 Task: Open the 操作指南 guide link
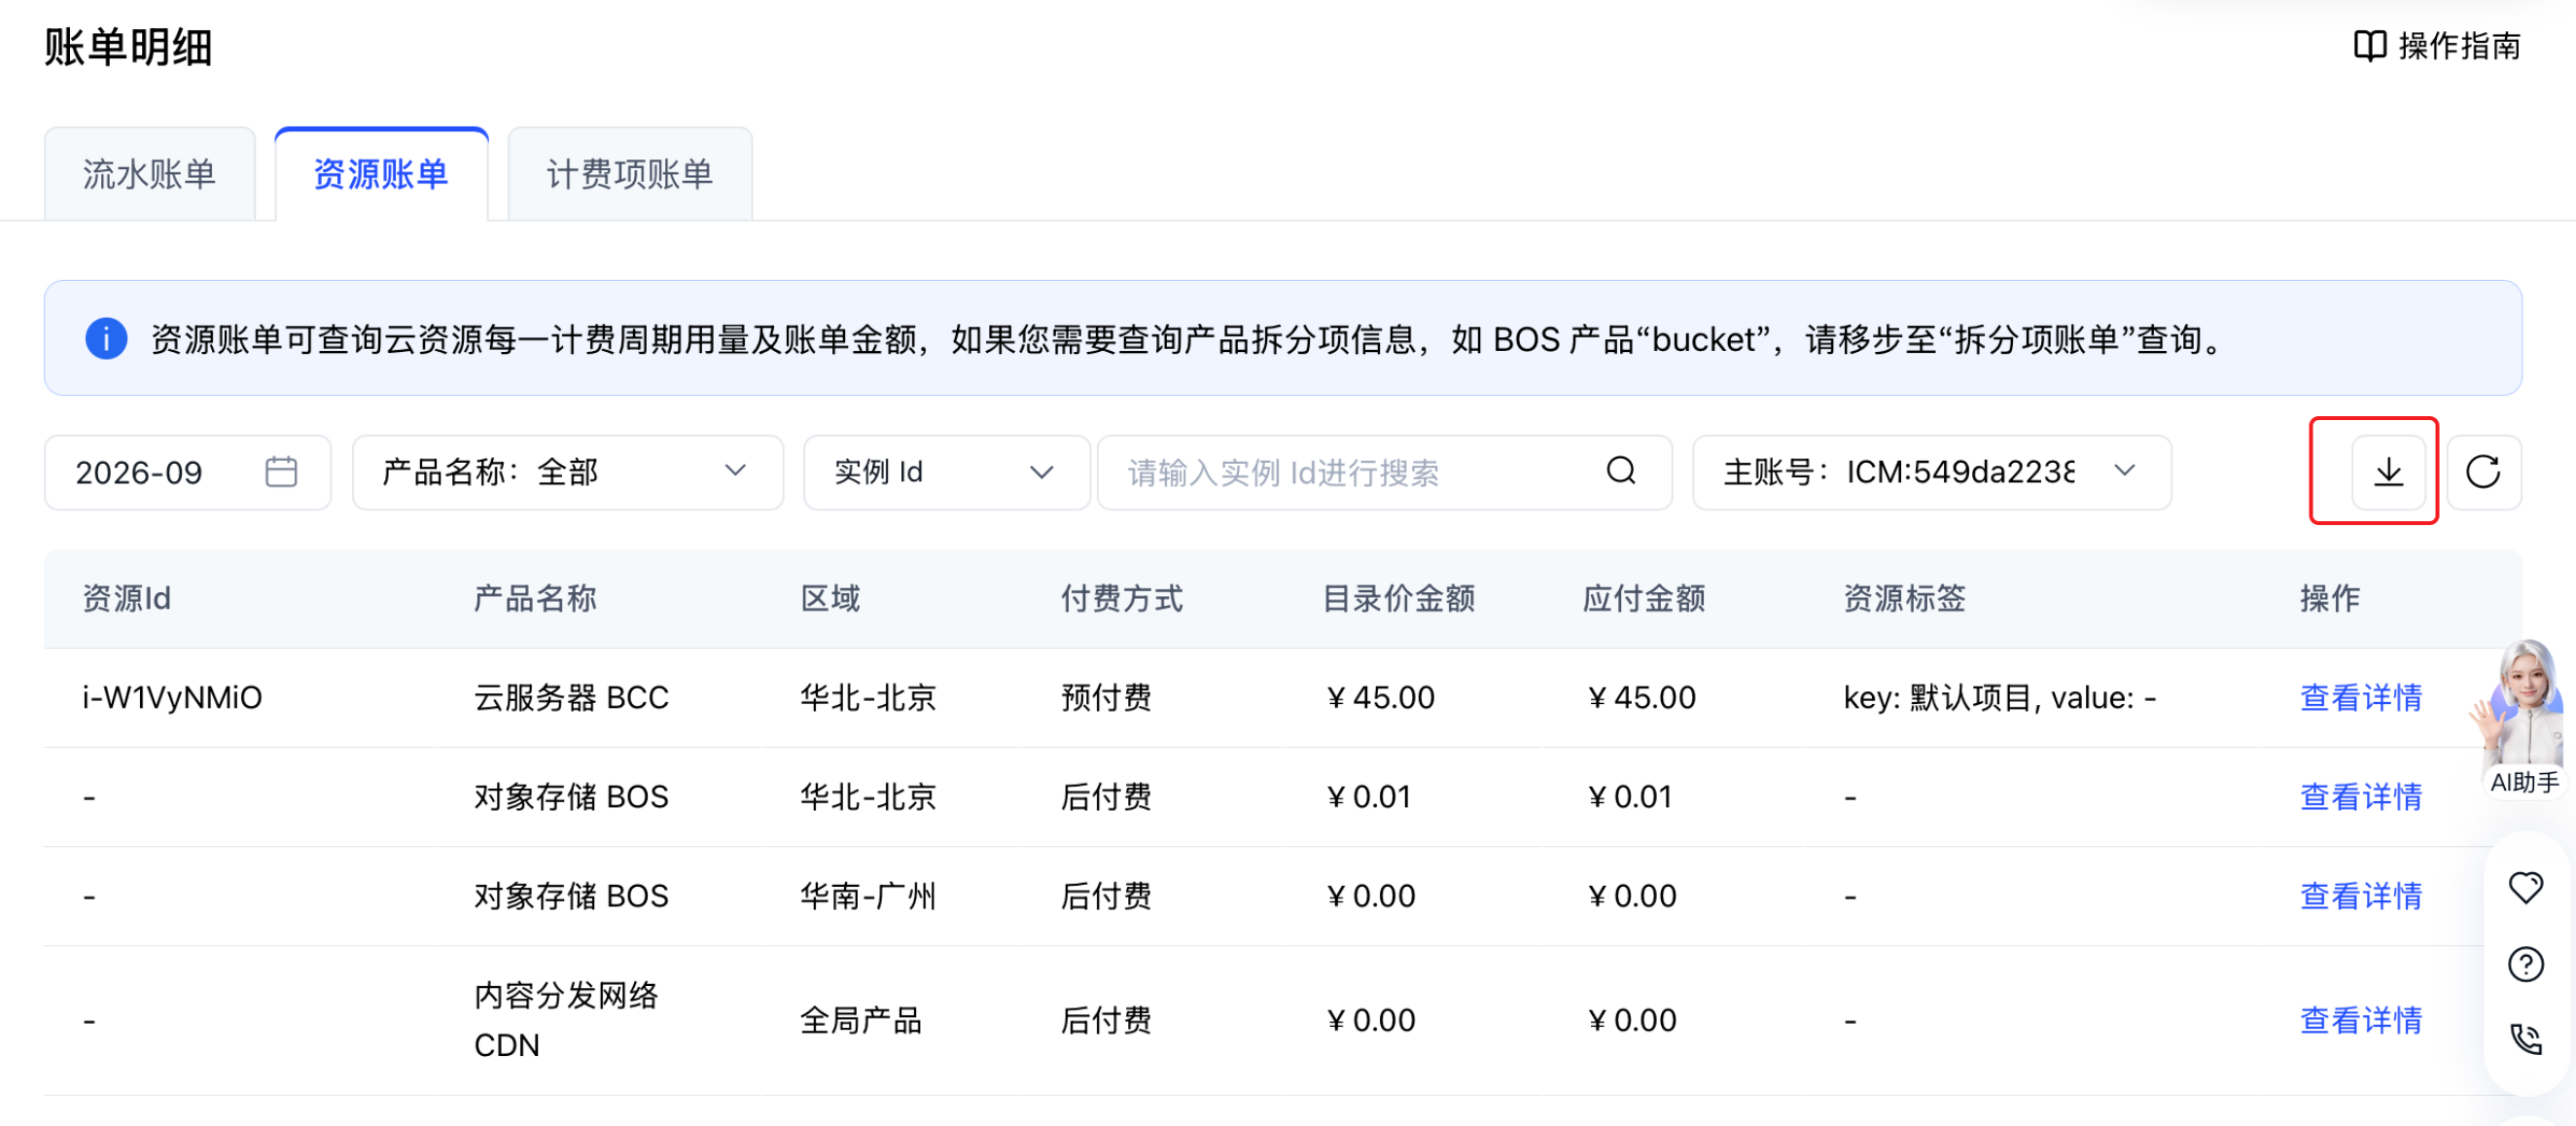2437,46
